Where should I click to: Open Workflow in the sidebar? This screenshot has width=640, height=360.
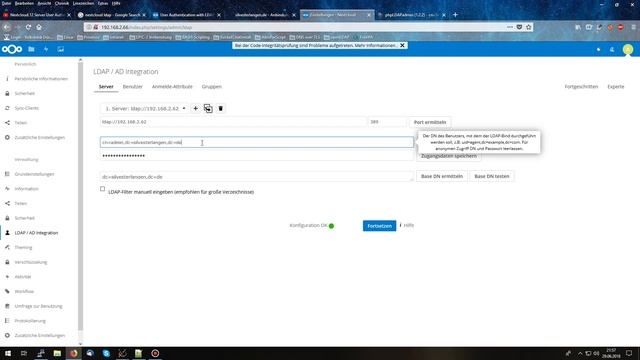[24, 292]
